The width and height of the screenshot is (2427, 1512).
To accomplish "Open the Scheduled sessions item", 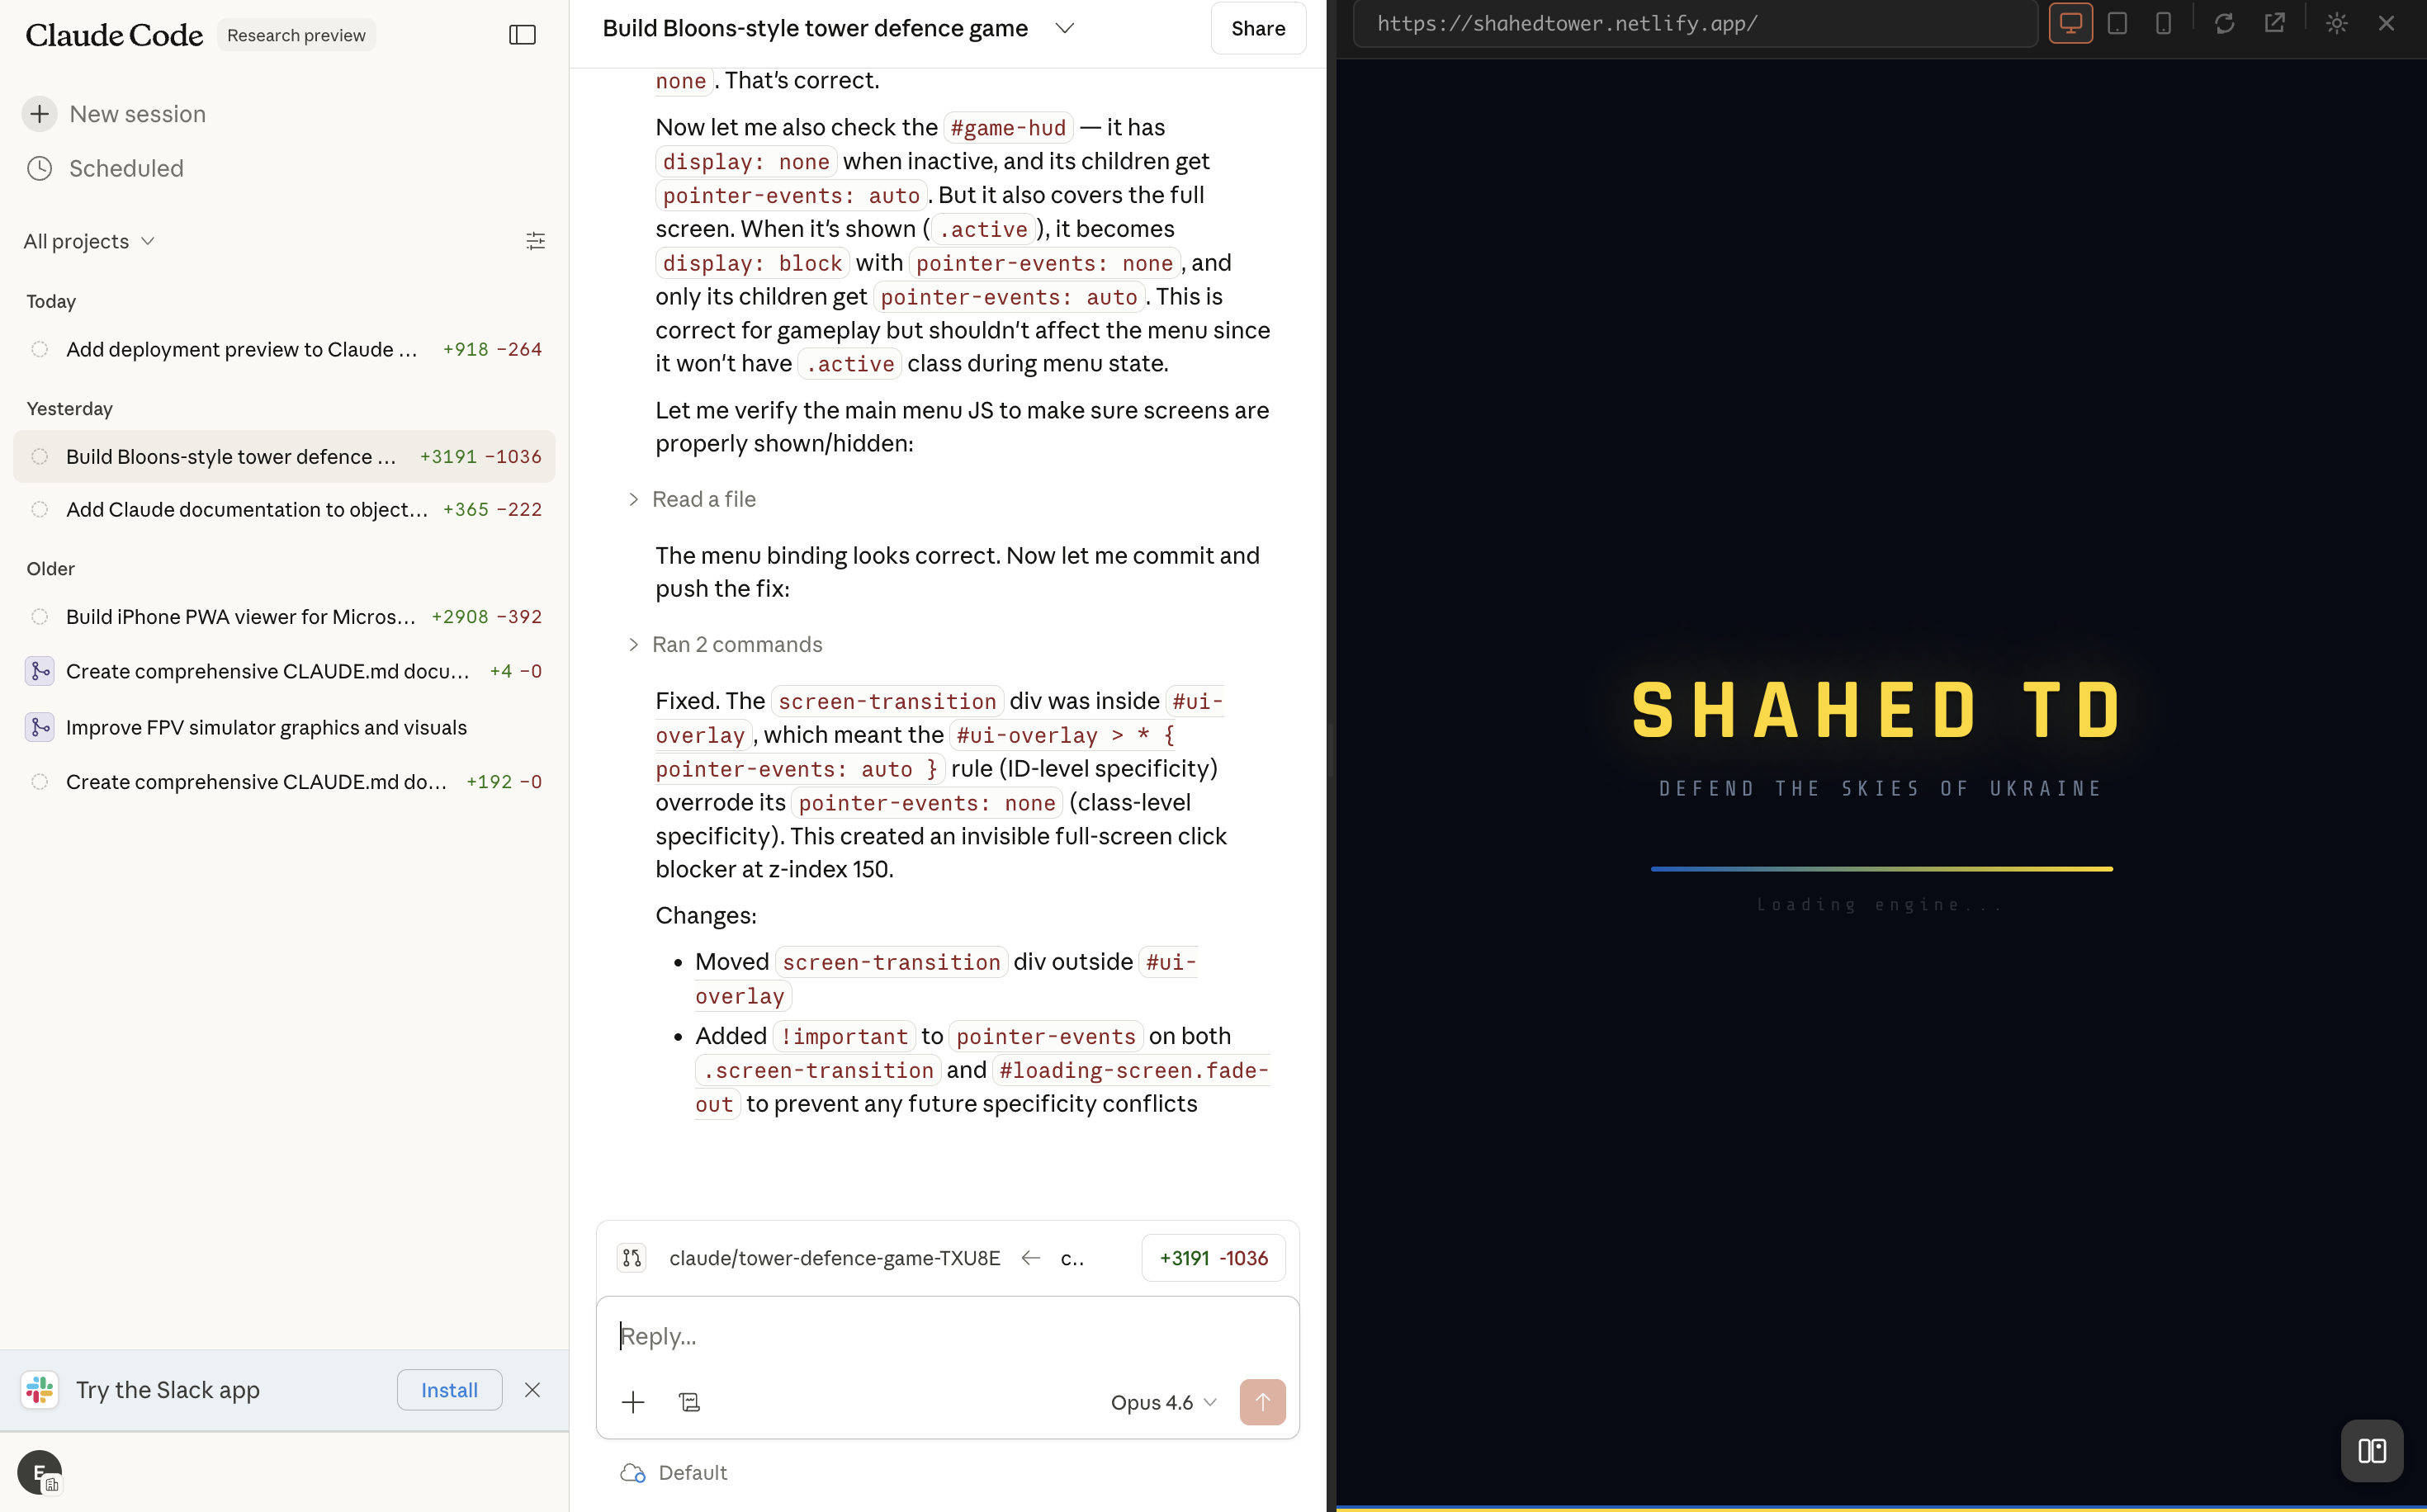I will 126,168.
